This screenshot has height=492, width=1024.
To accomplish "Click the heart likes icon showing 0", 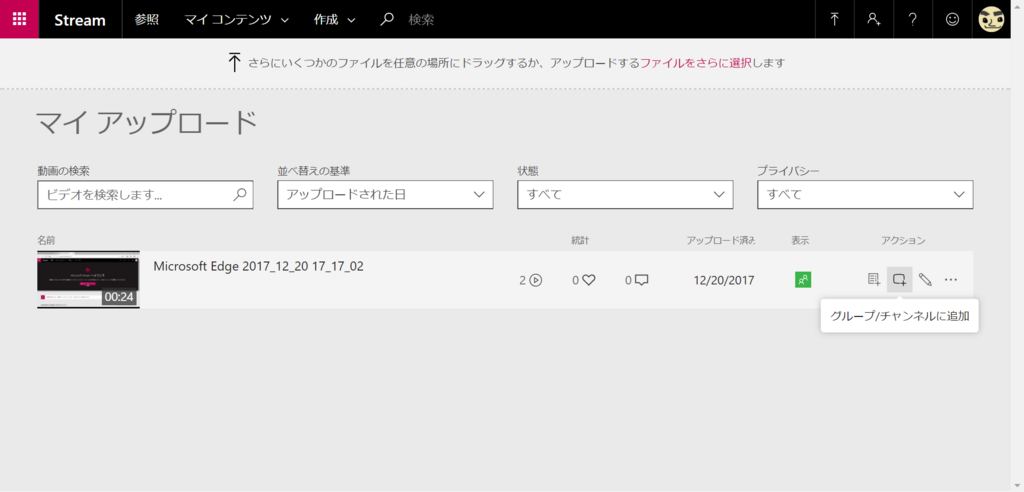I will (x=588, y=280).
